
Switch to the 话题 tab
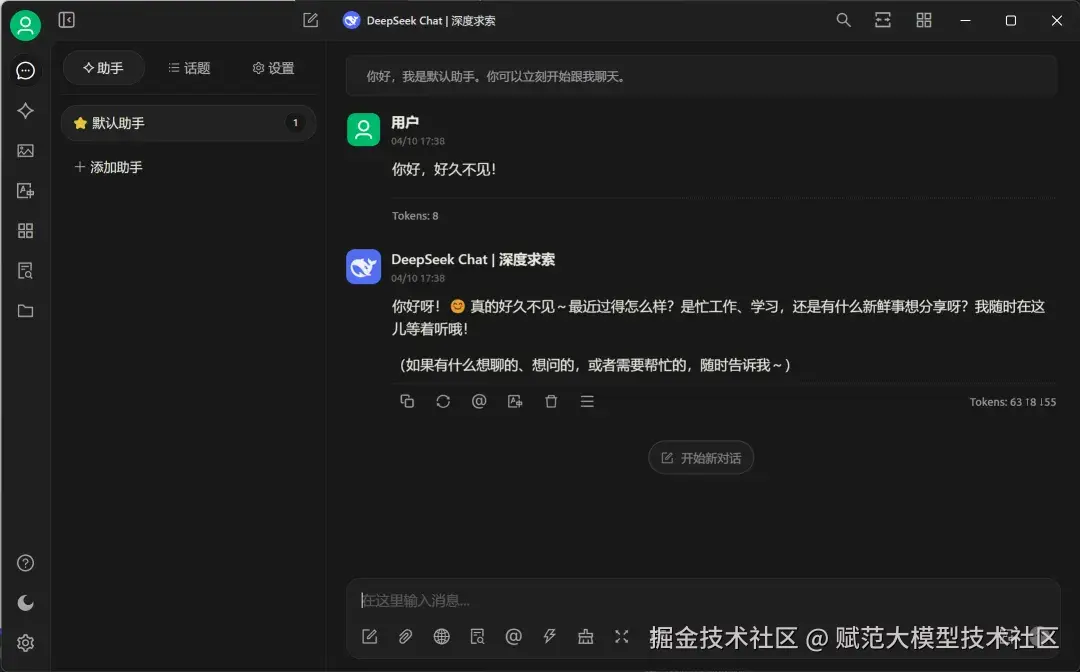tap(189, 68)
